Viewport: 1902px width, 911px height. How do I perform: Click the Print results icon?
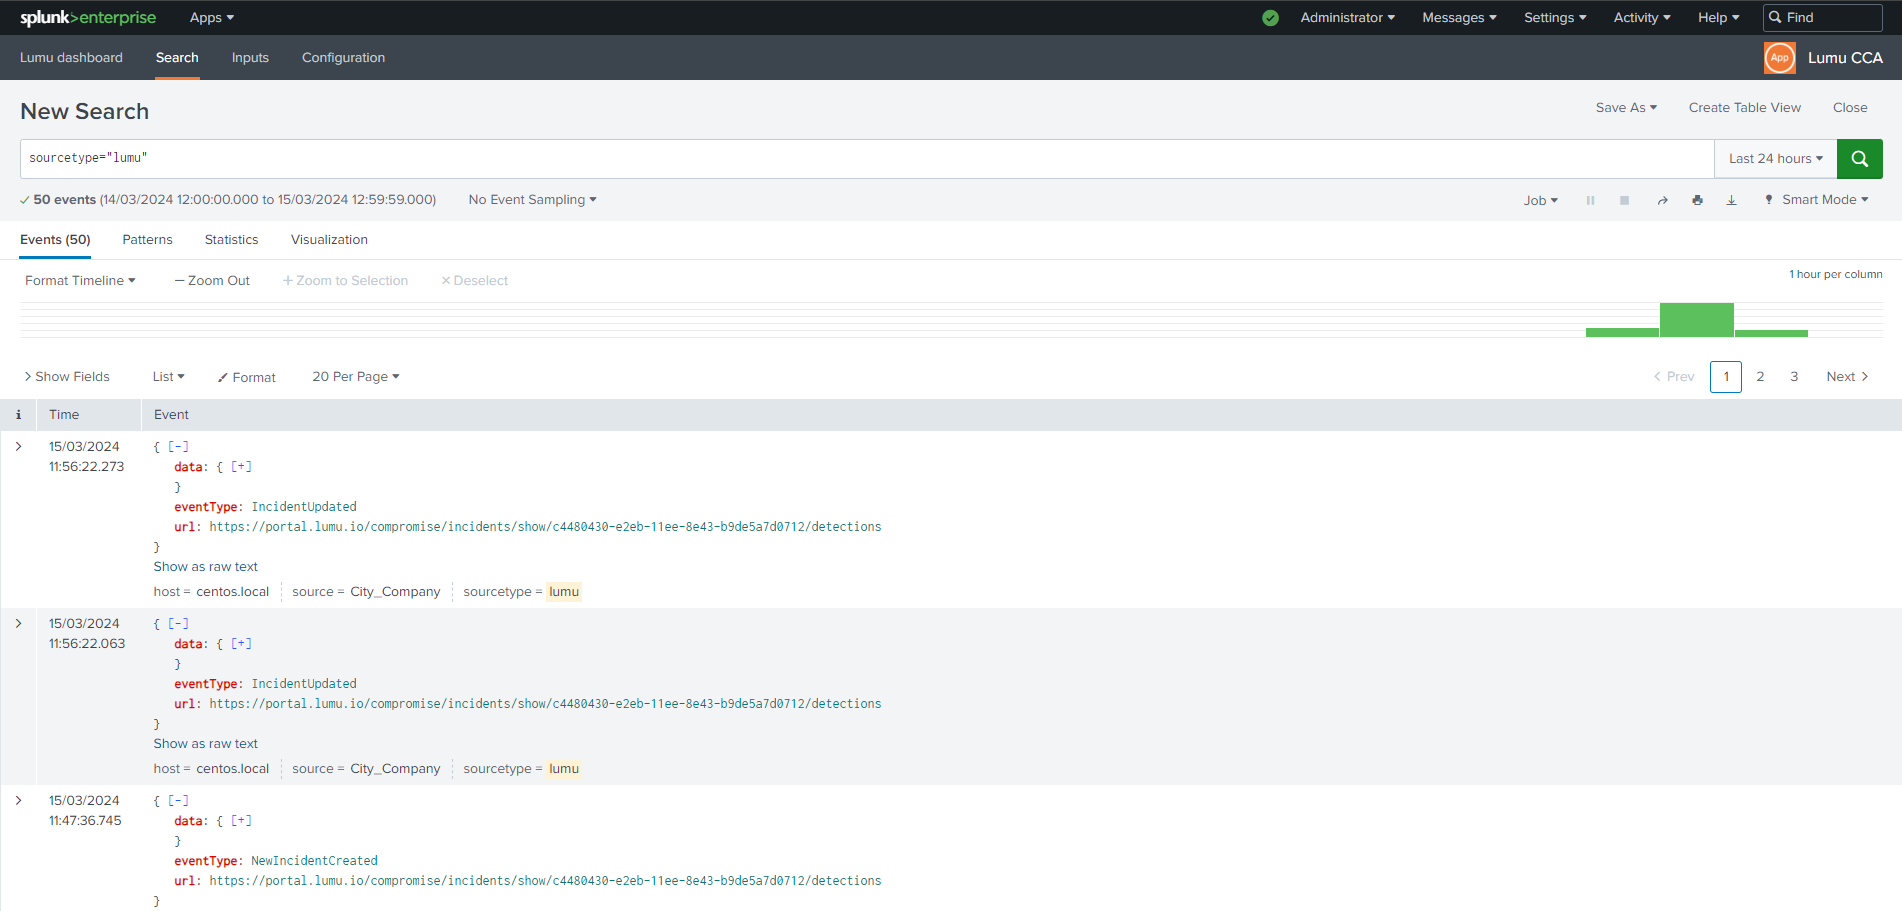coord(1697,201)
